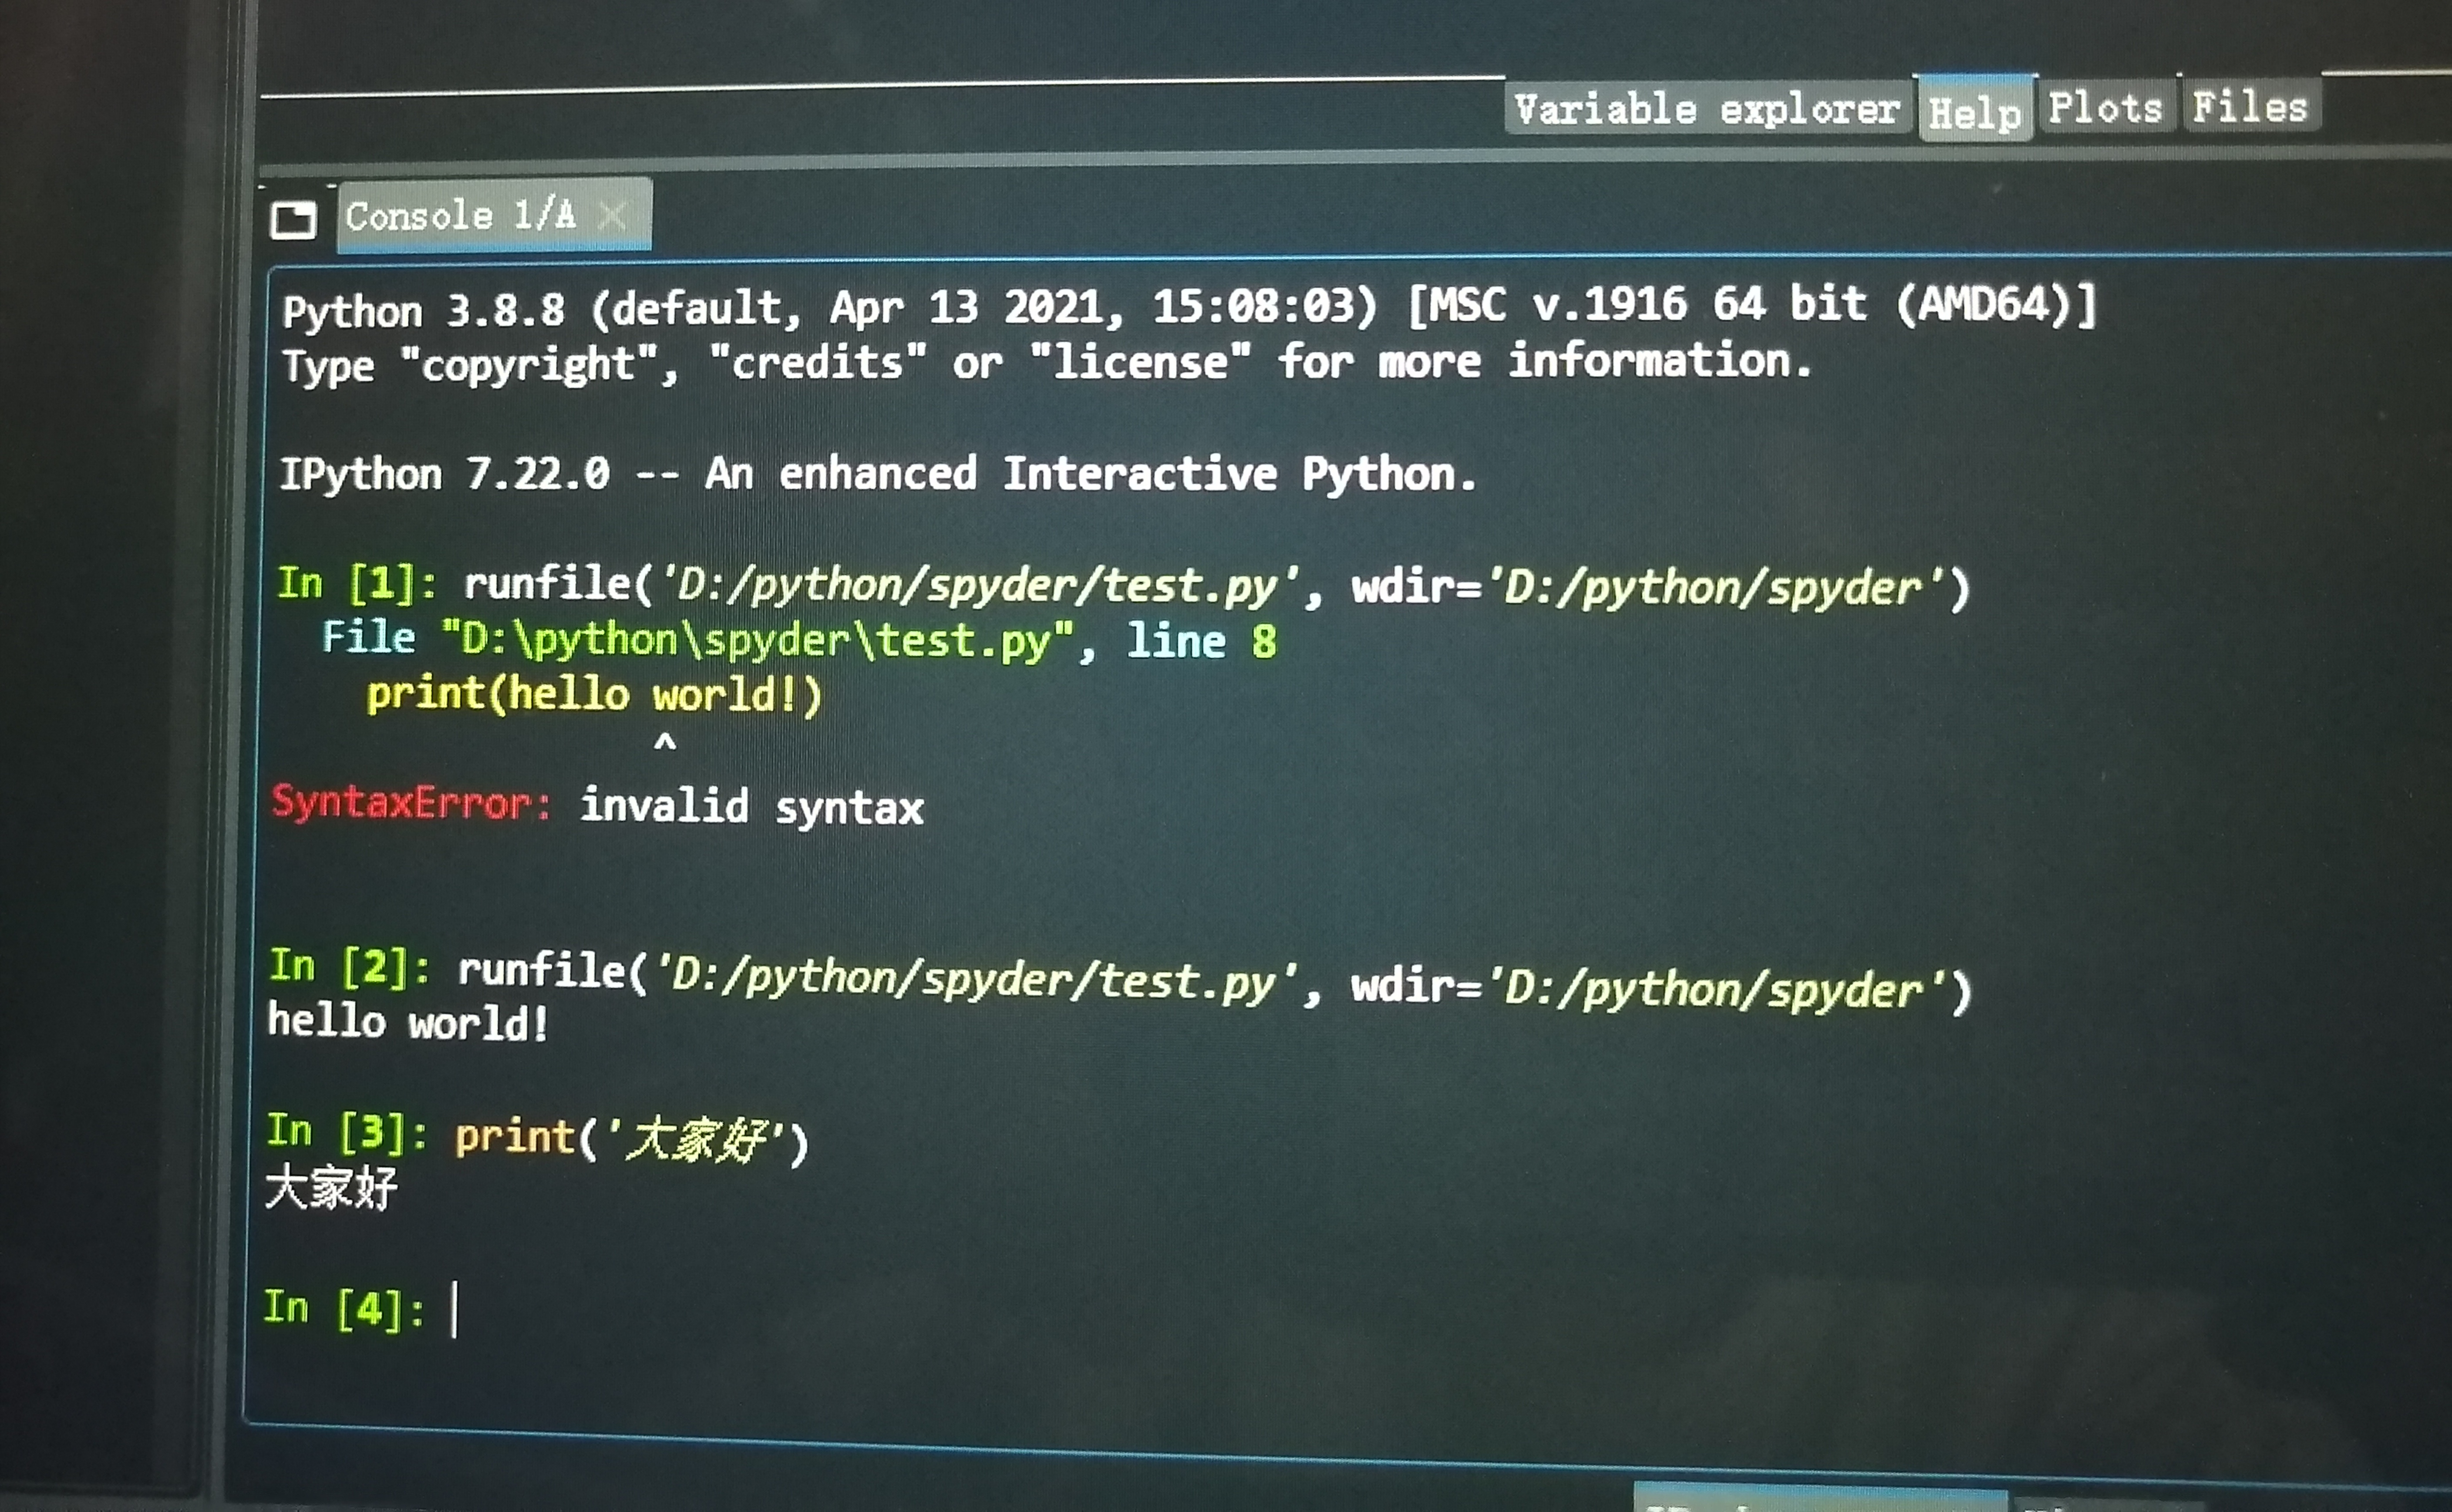Click the '大家好' output text
The image size is (2452, 1512).
click(x=331, y=1188)
